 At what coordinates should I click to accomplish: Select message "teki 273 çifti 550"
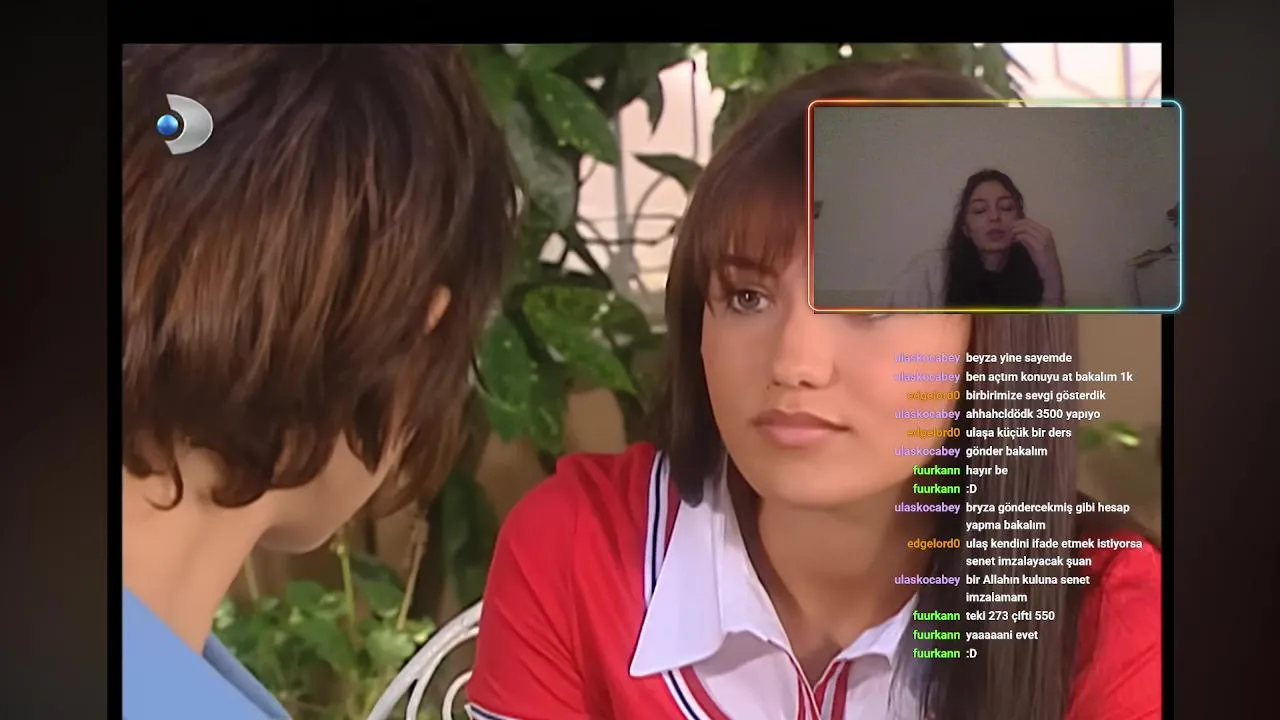click(x=1010, y=616)
